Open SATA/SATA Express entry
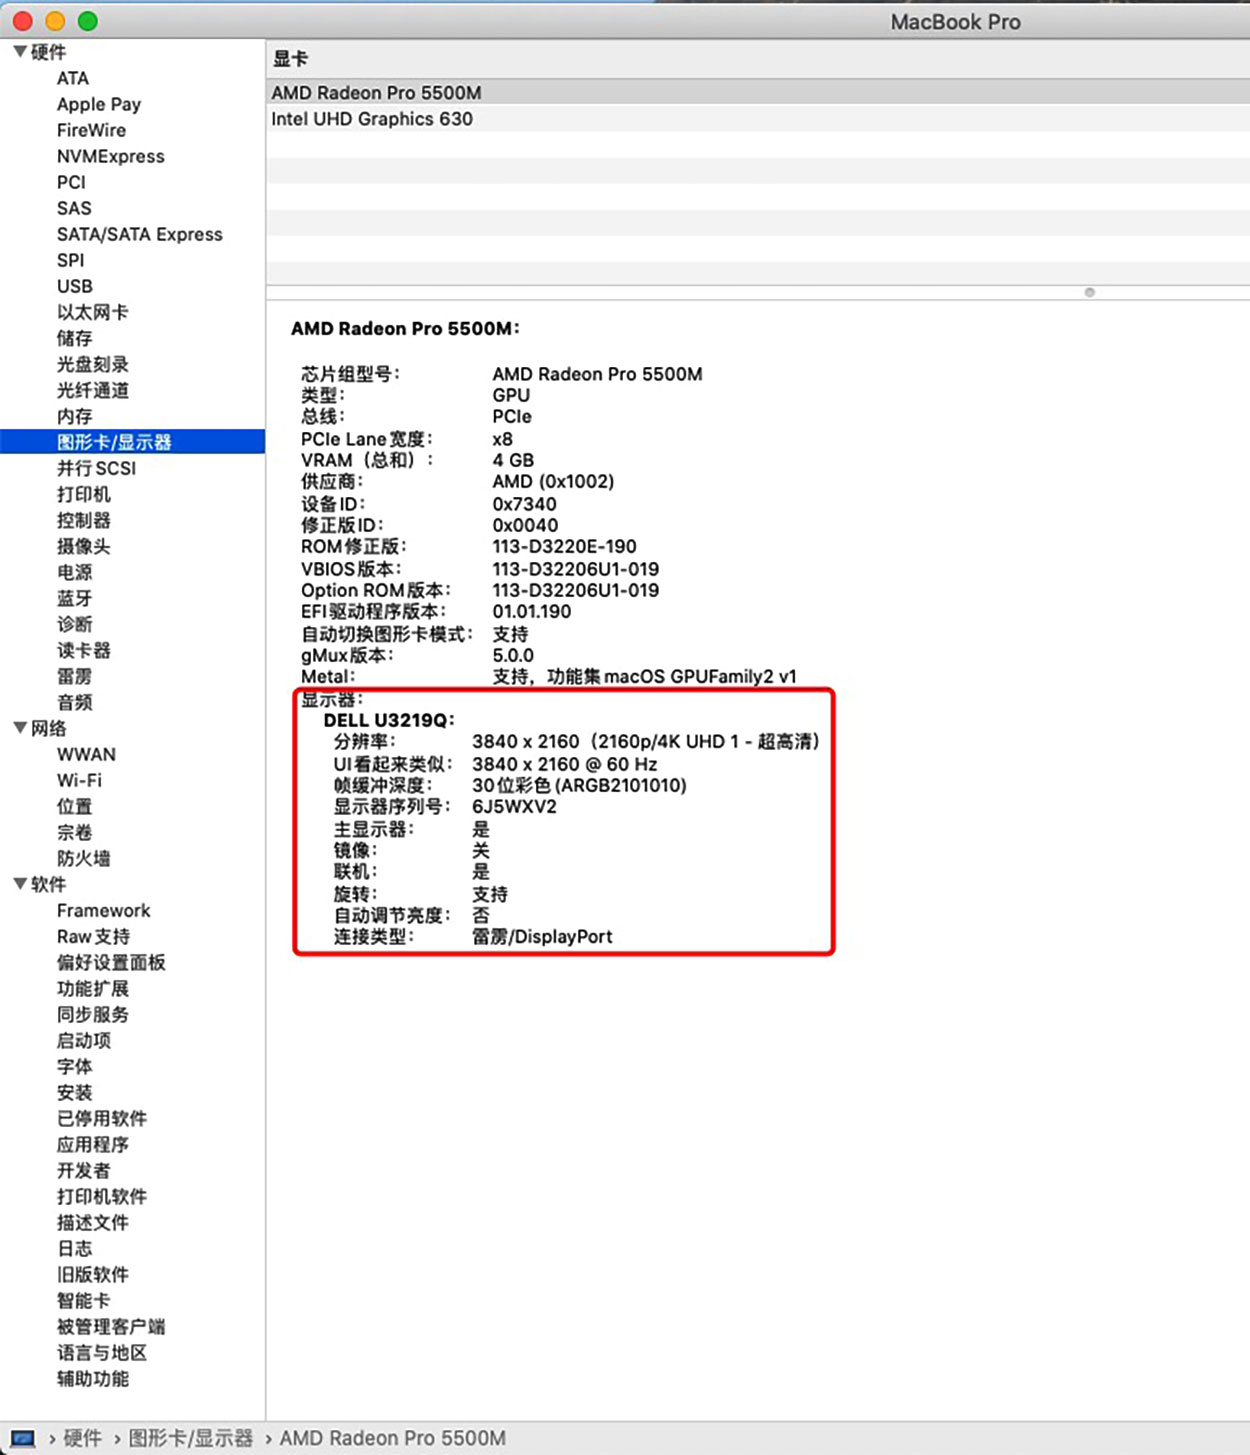The height and width of the screenshot is (1455, 1250). tap(140, 234)
